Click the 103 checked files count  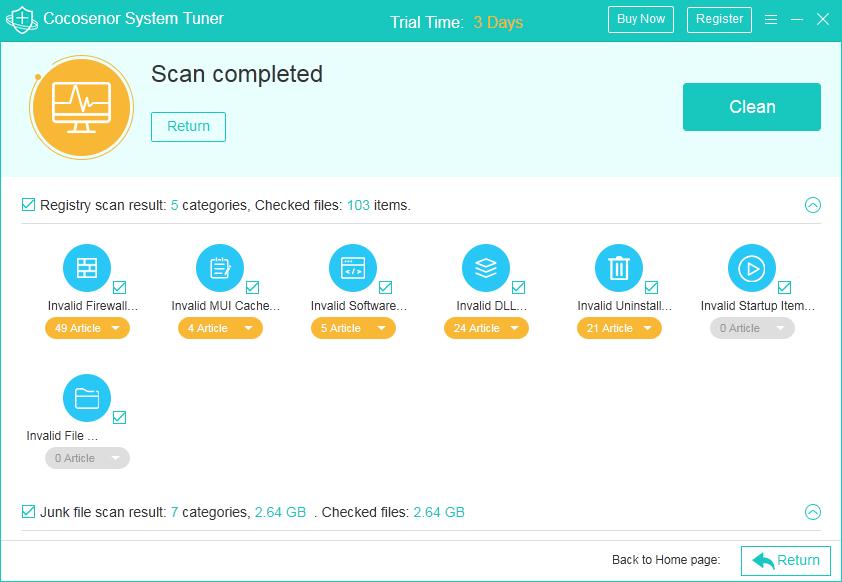tap(358, 205)
